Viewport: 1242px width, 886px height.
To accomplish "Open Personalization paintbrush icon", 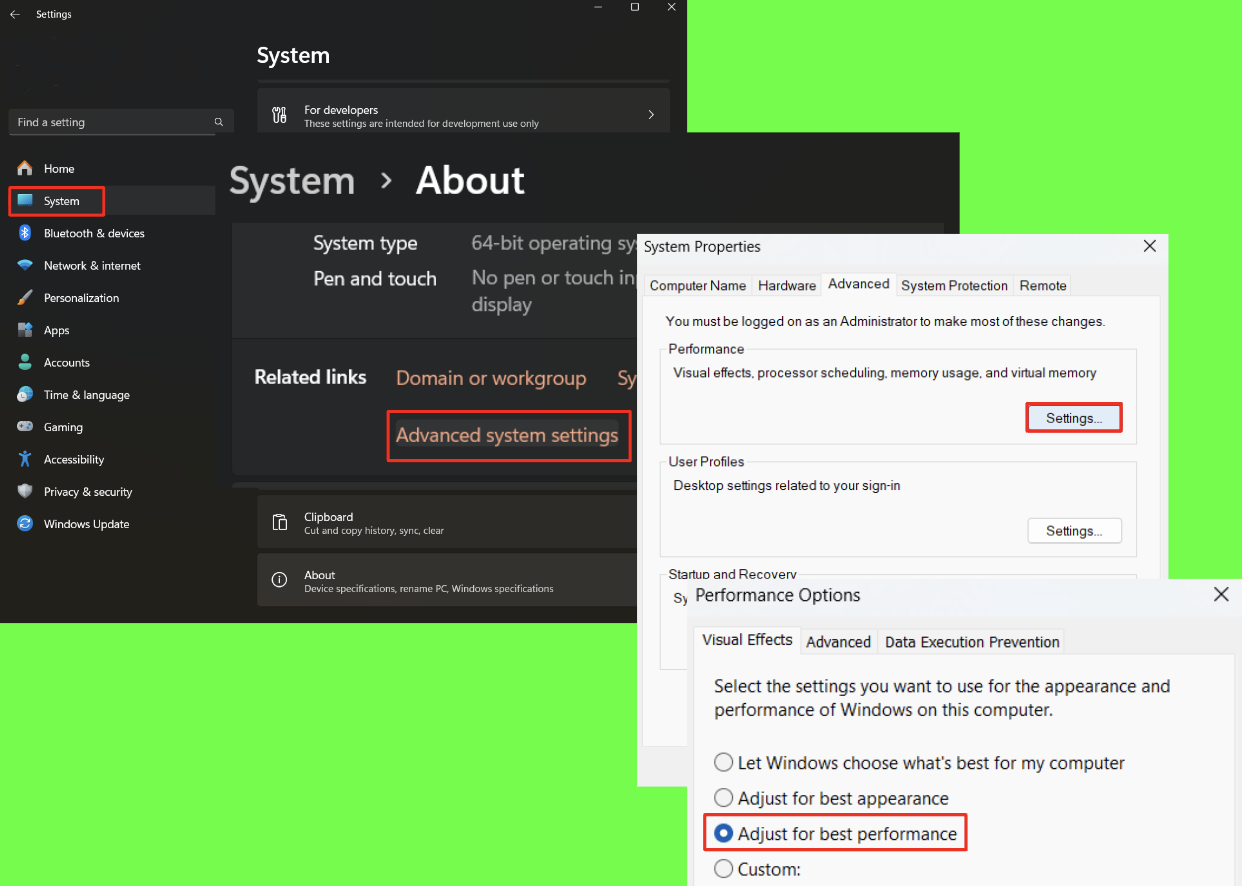I will point(25,298).
